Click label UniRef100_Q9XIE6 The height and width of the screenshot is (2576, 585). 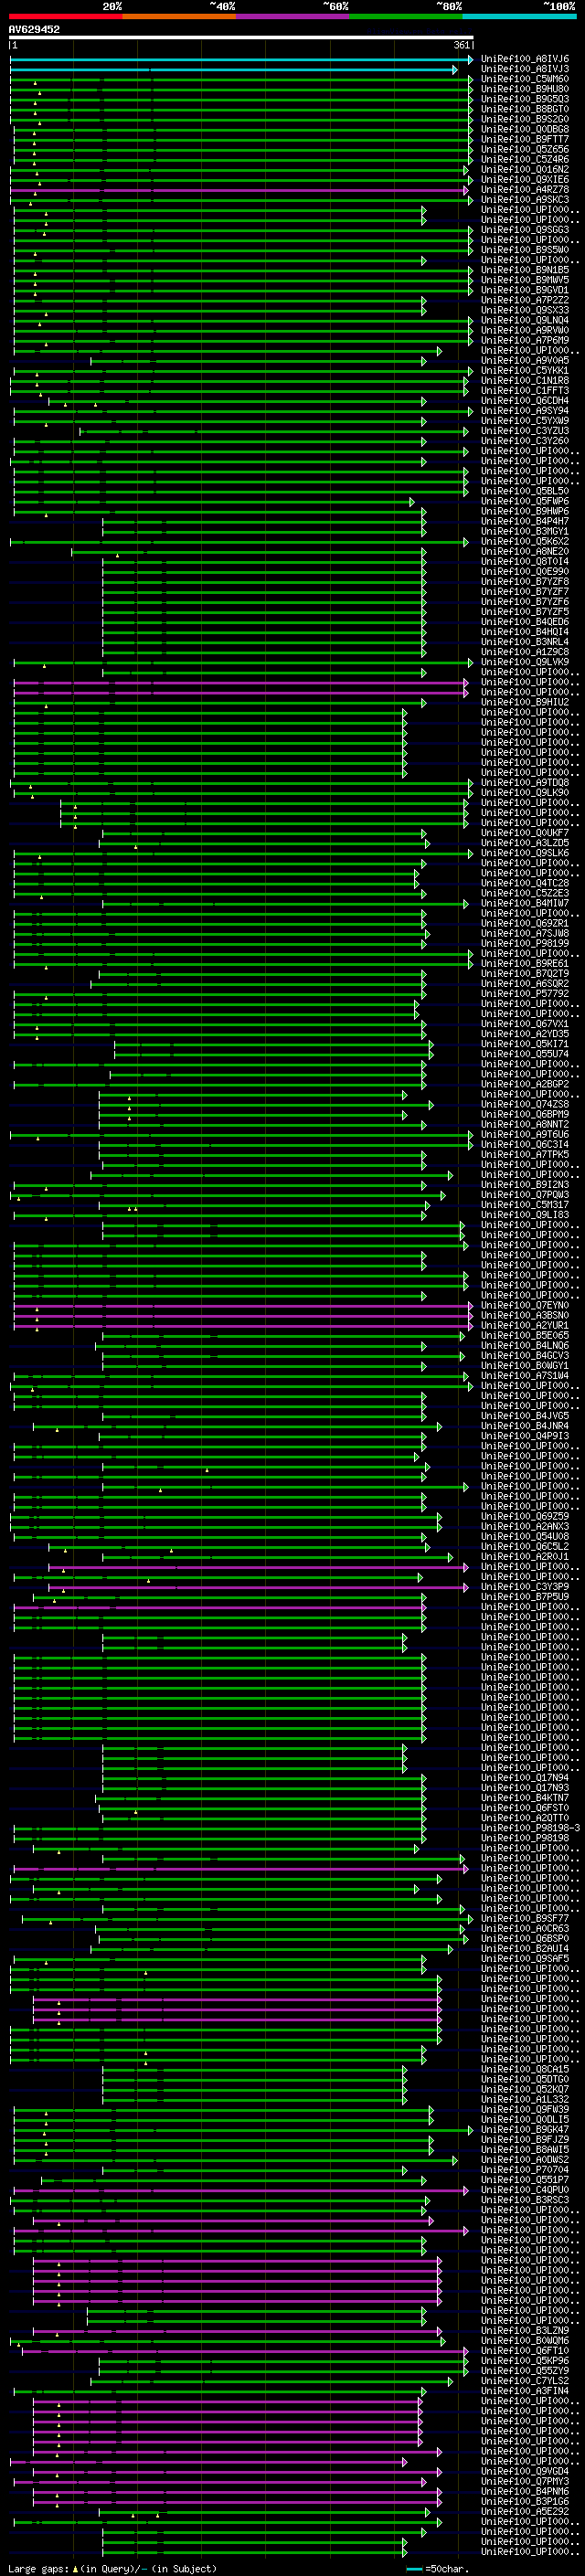point(525,180)
